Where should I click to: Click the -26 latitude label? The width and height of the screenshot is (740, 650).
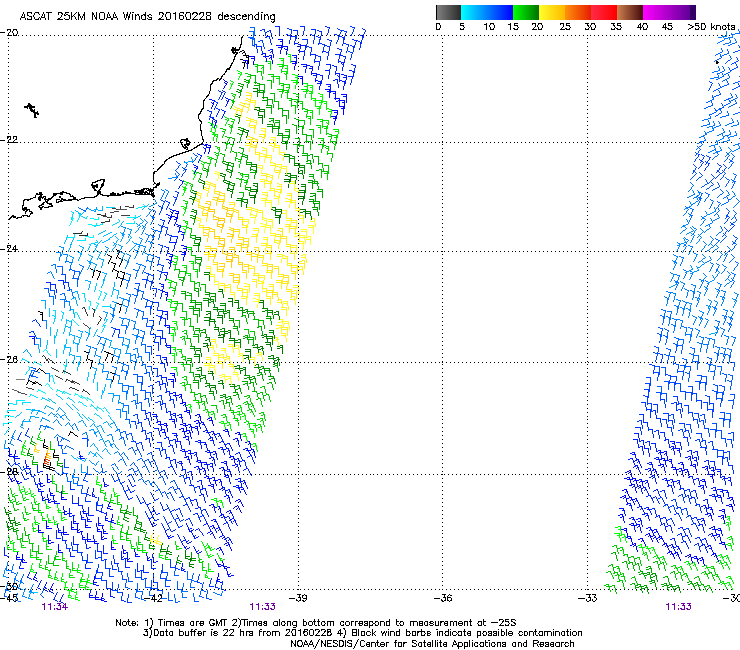tap(9, 360)
